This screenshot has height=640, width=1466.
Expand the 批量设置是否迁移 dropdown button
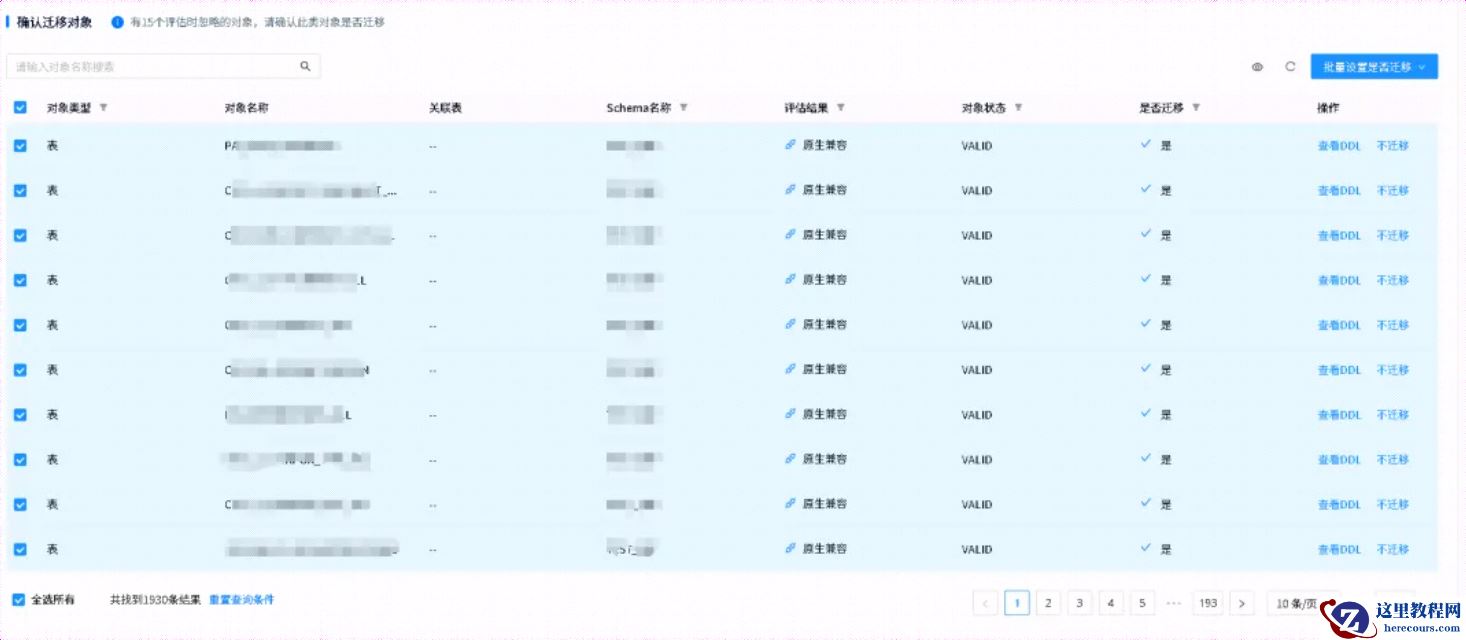tap(1374, 67)
